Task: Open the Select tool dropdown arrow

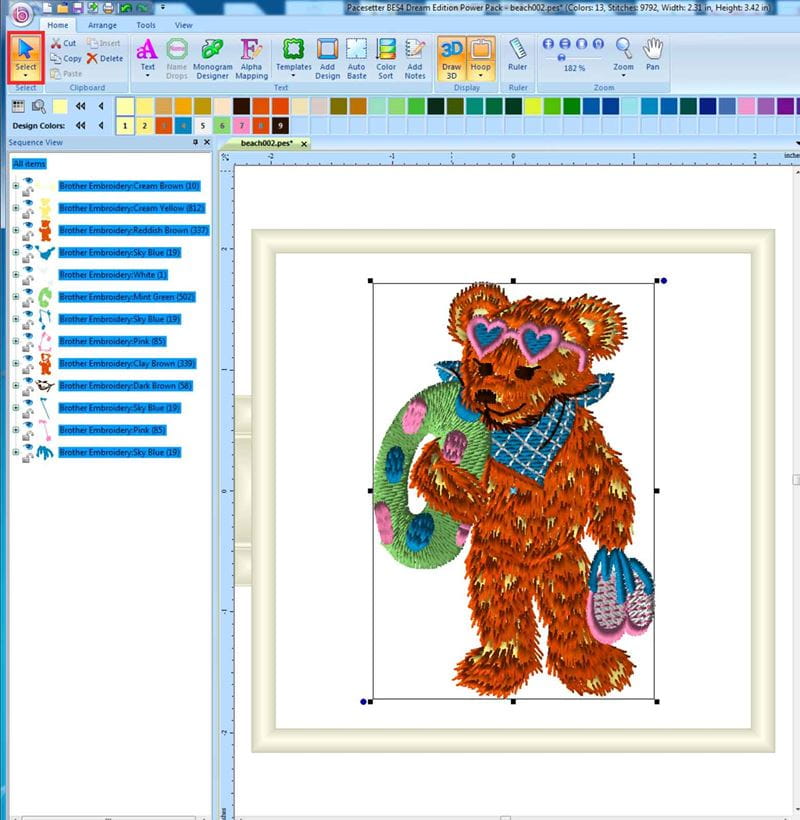Action: click(26, 76)
